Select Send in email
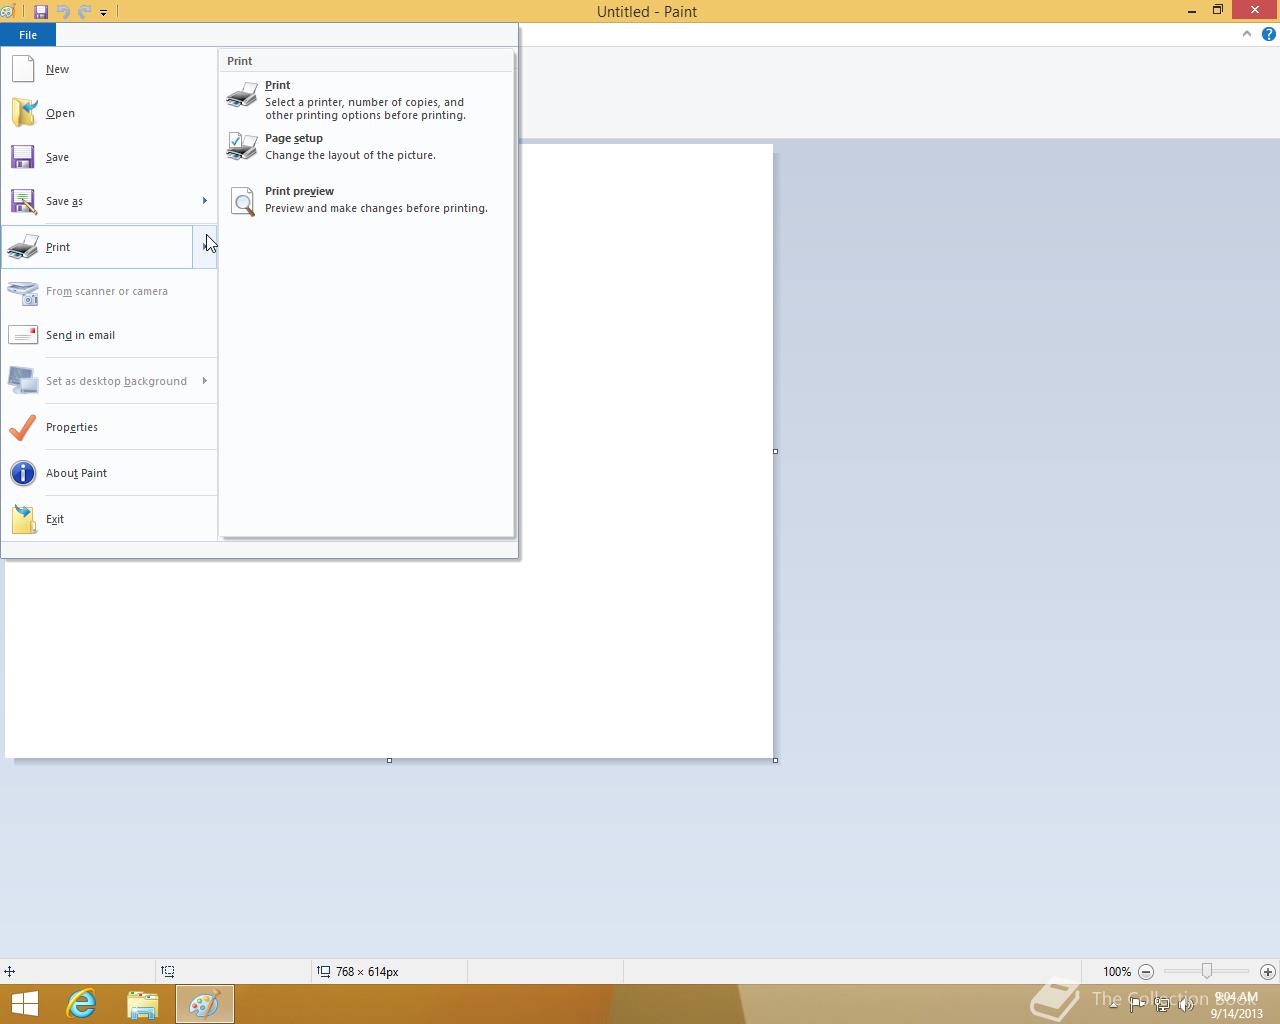 pos(109,335)
